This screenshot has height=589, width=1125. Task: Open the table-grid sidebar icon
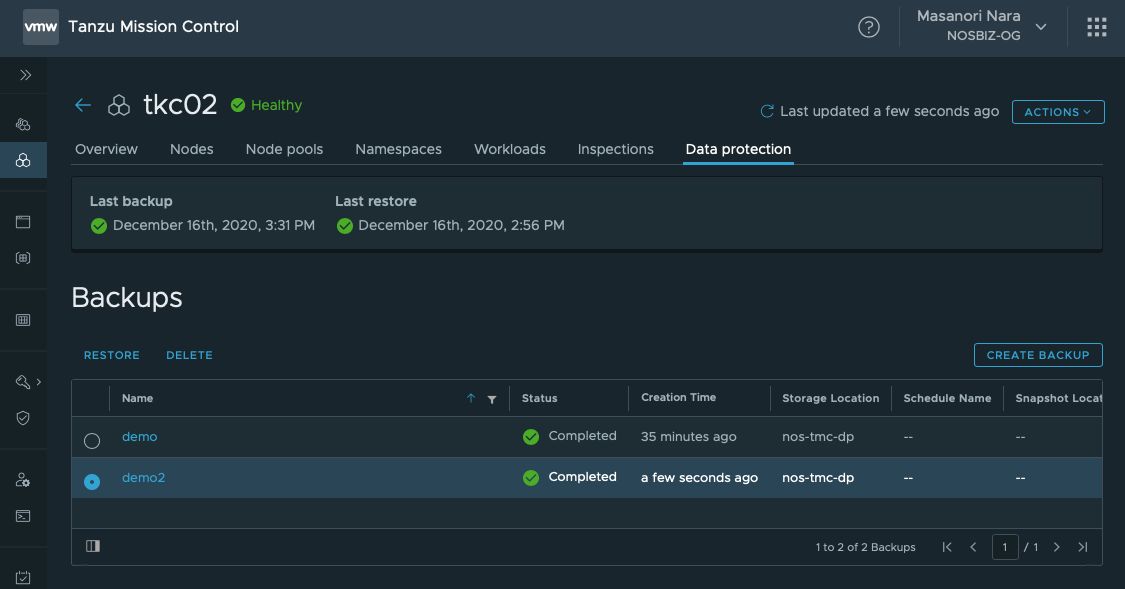(23, 320)
